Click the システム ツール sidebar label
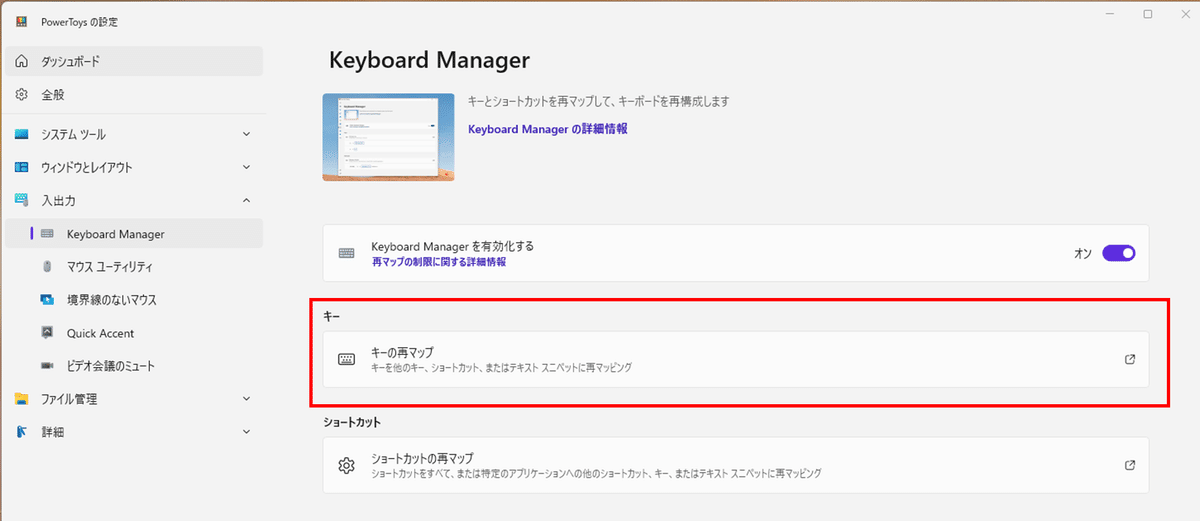The image size is (1200, 521). [73, 135]
